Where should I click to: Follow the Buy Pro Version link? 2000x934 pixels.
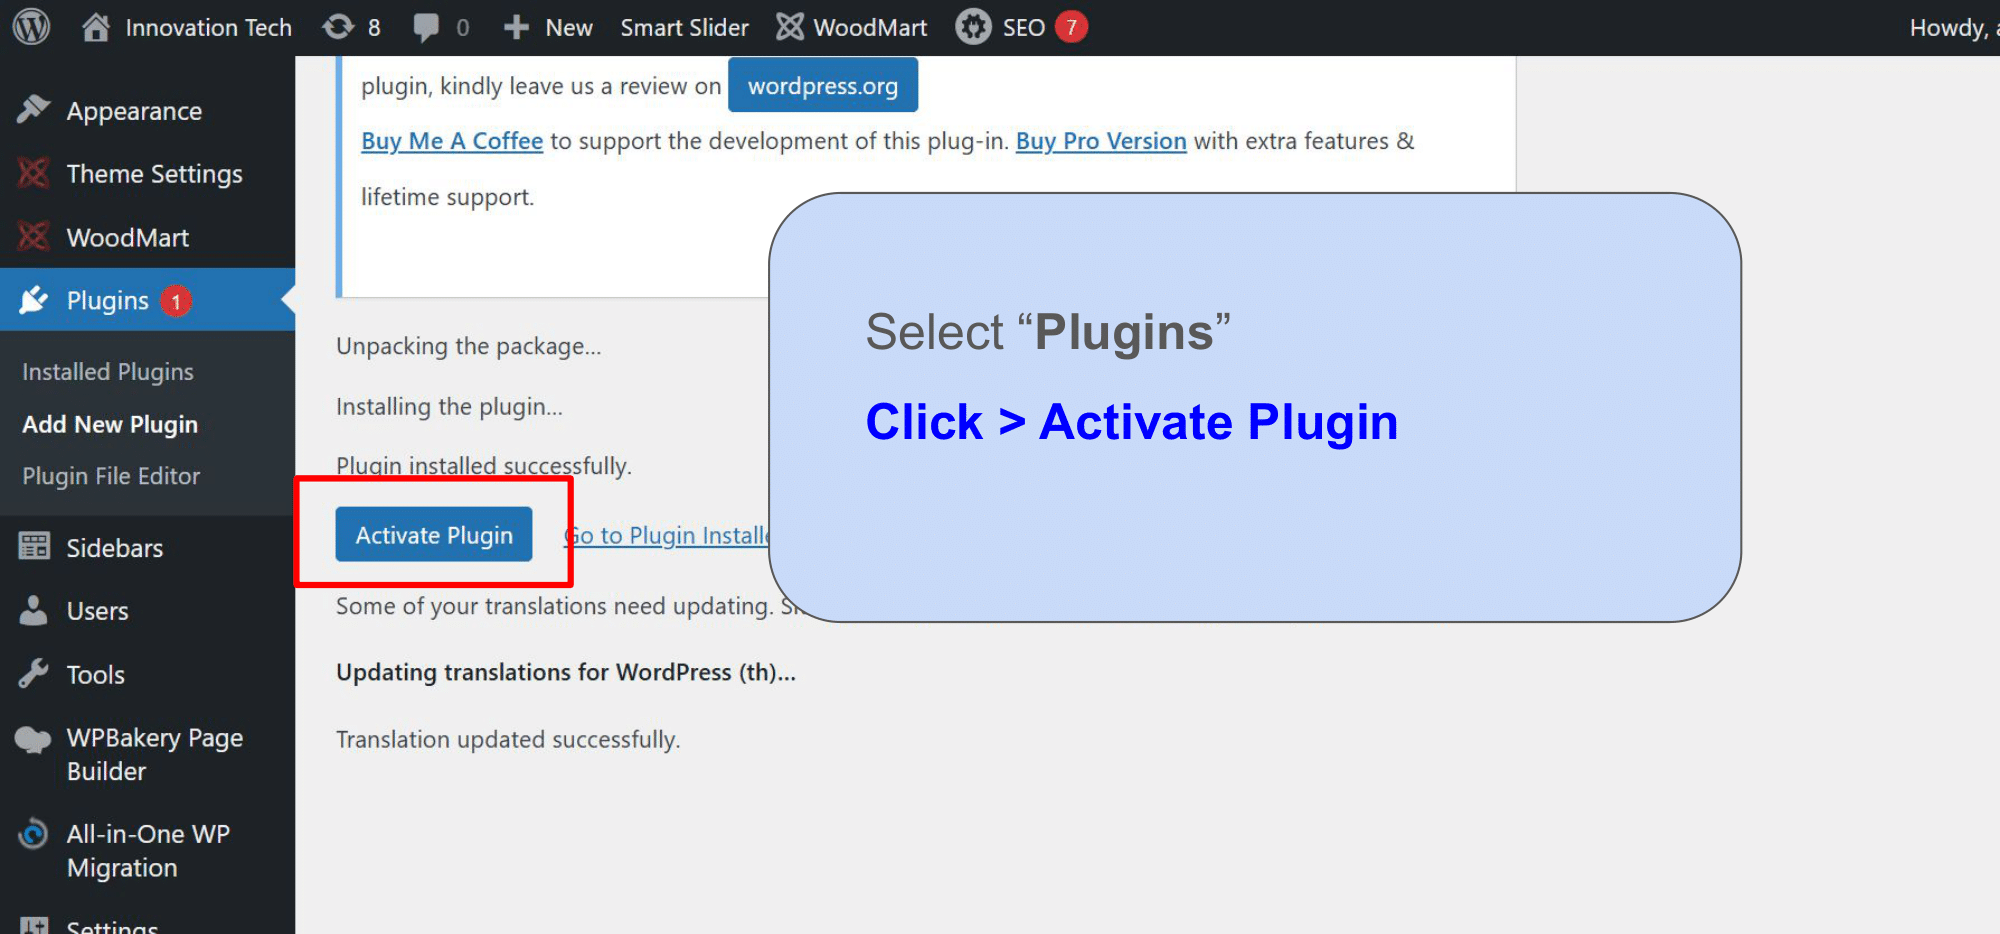coord(1101,141)
